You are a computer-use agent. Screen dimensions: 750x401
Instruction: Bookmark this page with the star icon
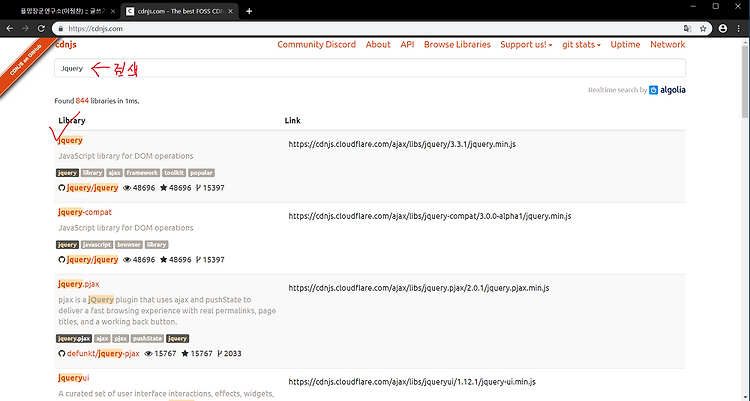[x=703, y=29]
